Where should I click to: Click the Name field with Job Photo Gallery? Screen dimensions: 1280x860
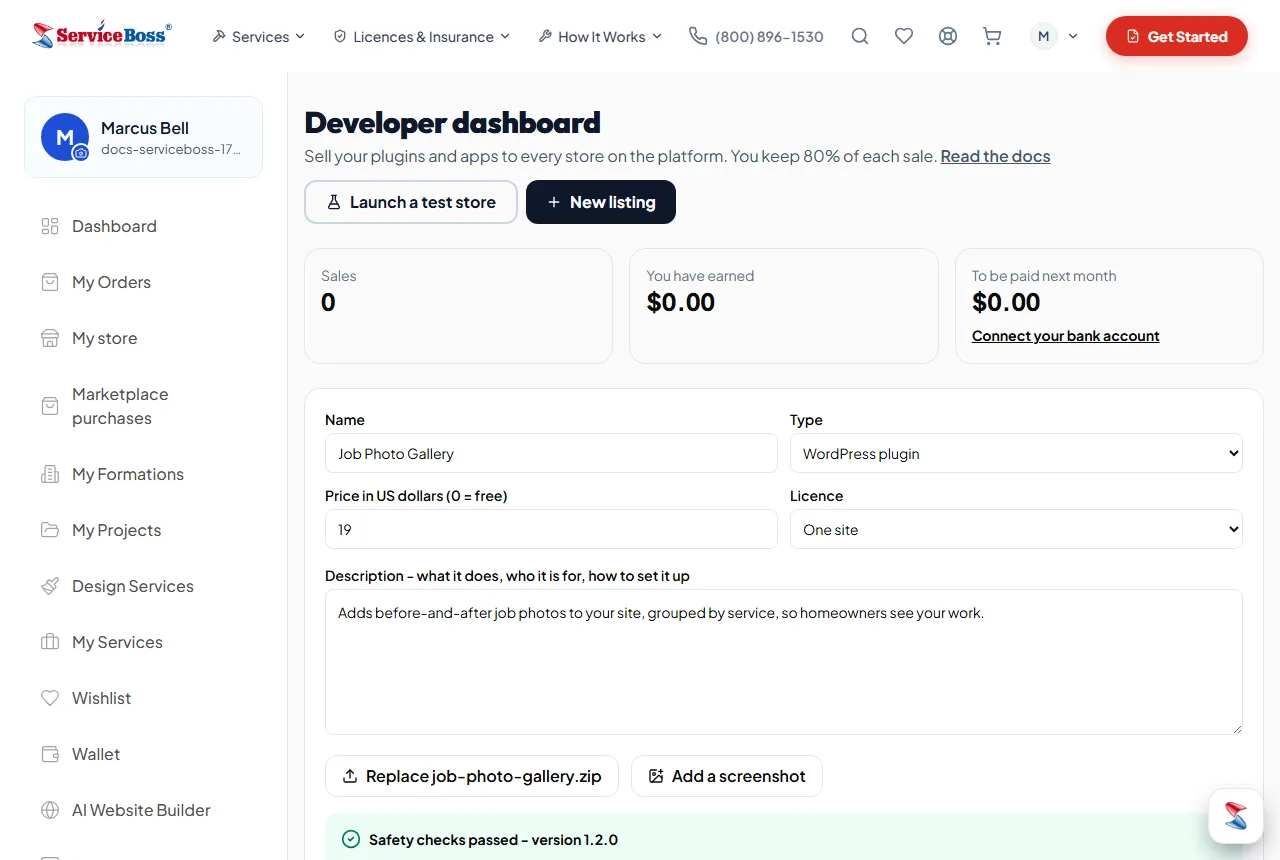(551, 453)
